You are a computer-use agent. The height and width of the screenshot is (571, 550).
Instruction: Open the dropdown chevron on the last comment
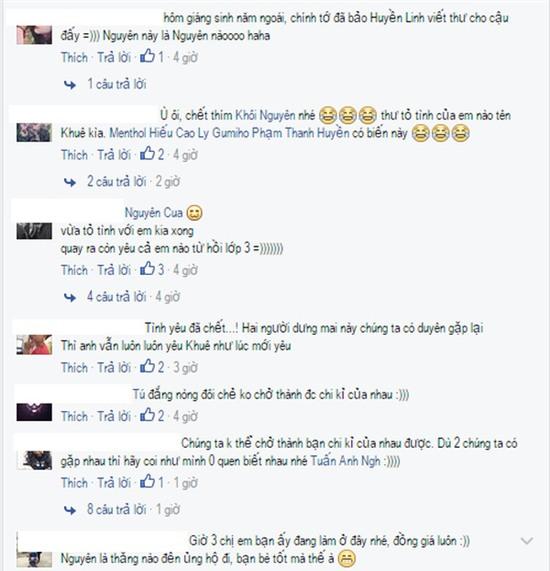point(527,541)
